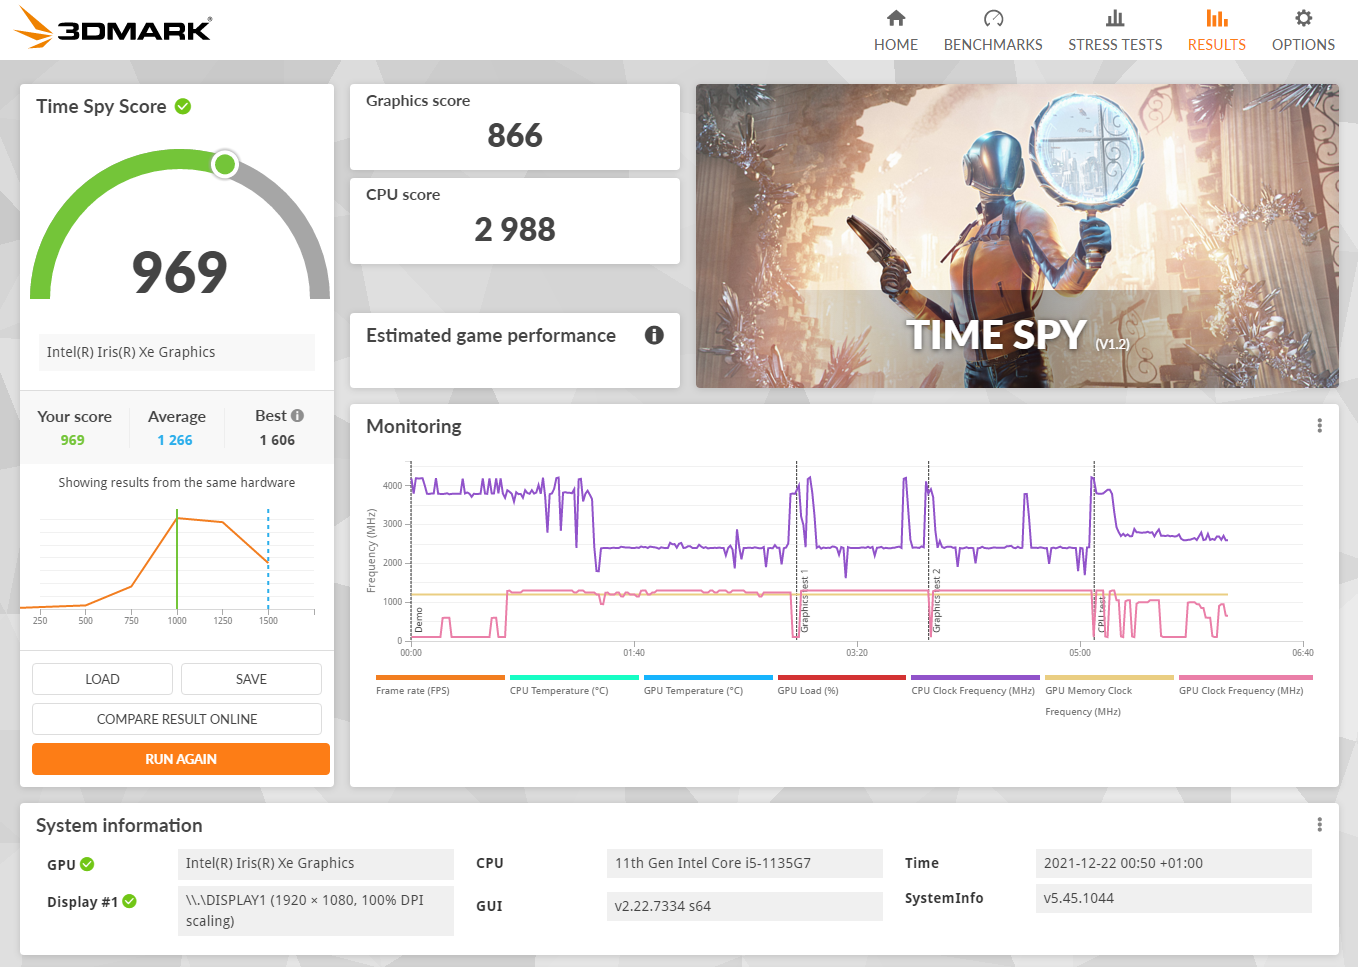Click 'Showing results from the same hardware' text
The height and width of the screenshot is (967, 1358).
[x=177, y=483]
